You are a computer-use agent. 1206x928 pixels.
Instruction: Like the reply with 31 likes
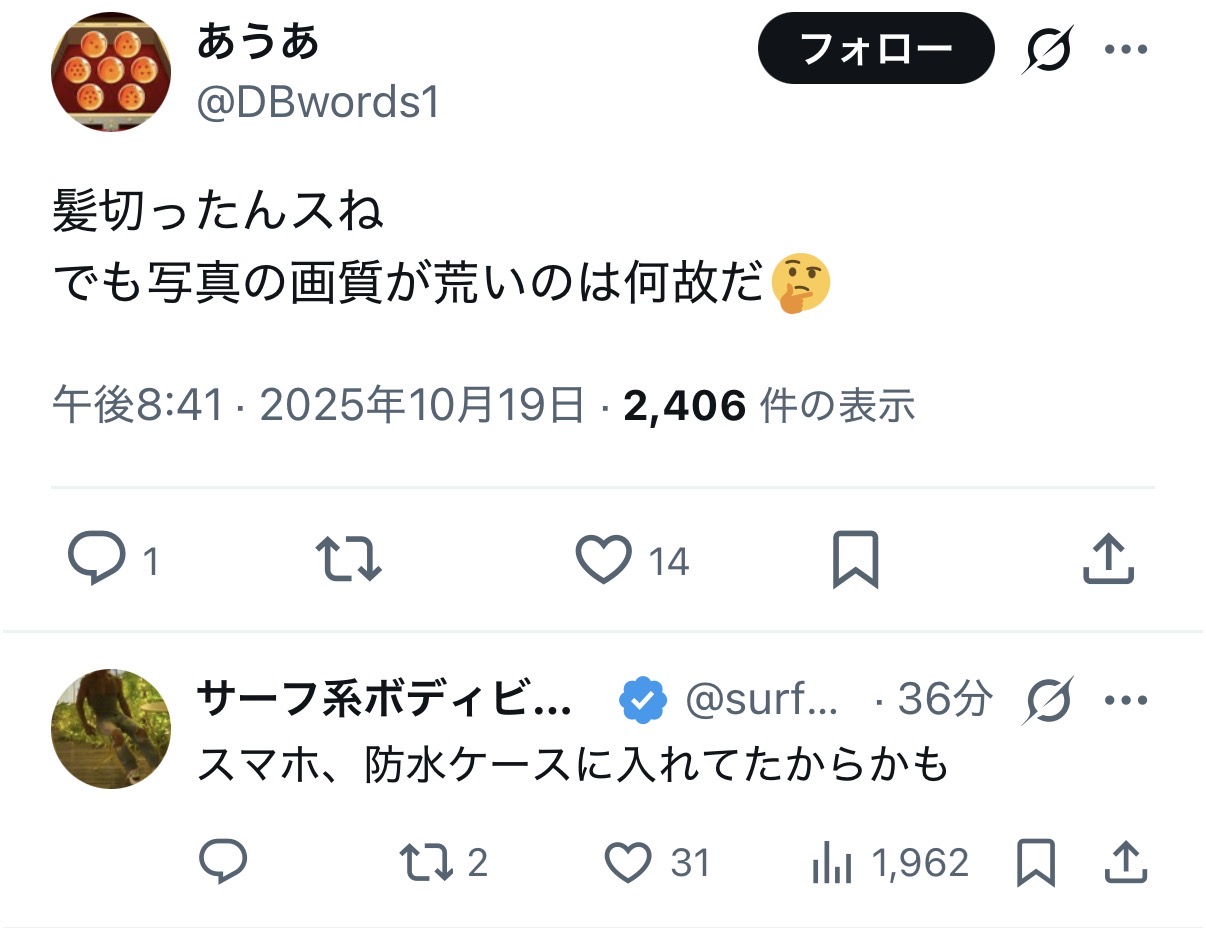tap(629, 862)
